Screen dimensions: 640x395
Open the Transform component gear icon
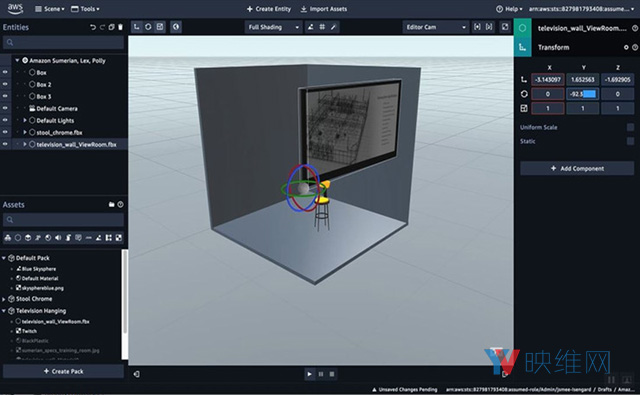coord(626,47)
